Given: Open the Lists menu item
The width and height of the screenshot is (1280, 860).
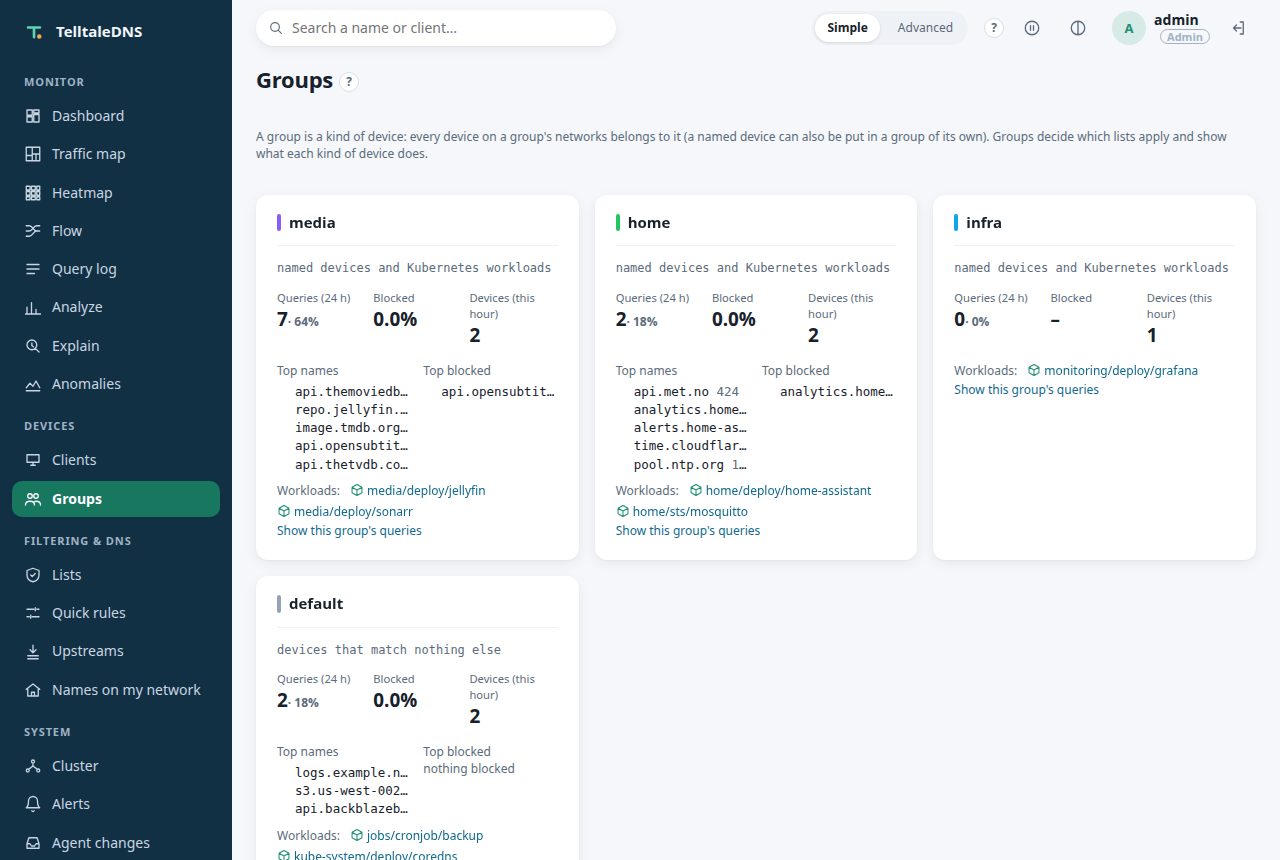Looking at the screenshot, I should coord(116,575).
